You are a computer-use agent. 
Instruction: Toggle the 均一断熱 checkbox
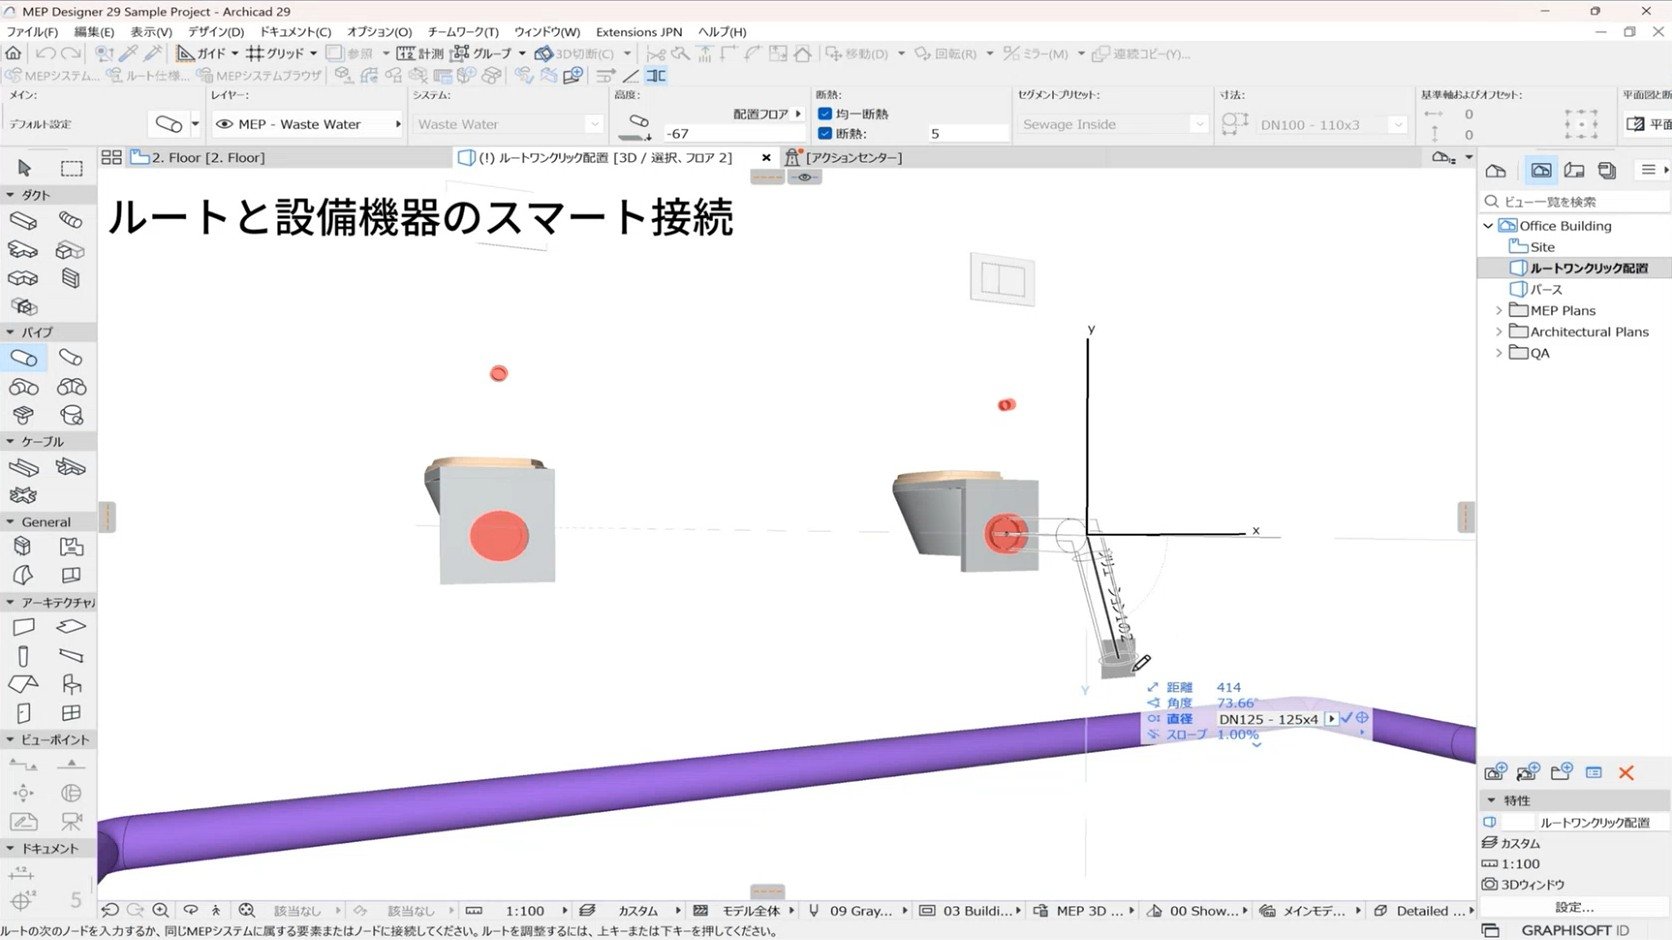[x=824, y=113]
